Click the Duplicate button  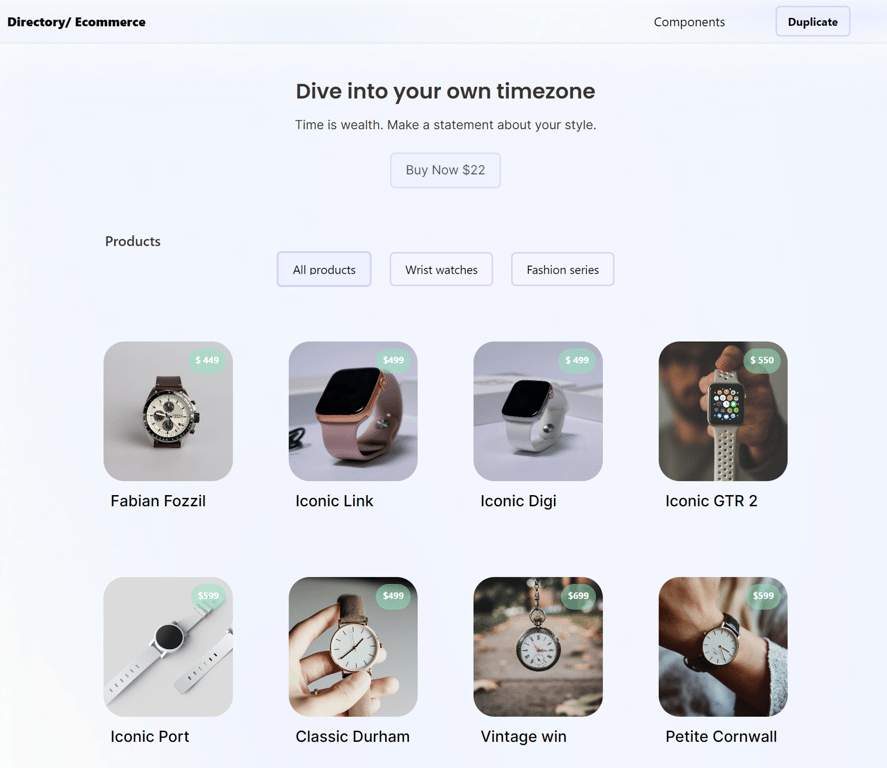tap(813, 21)
